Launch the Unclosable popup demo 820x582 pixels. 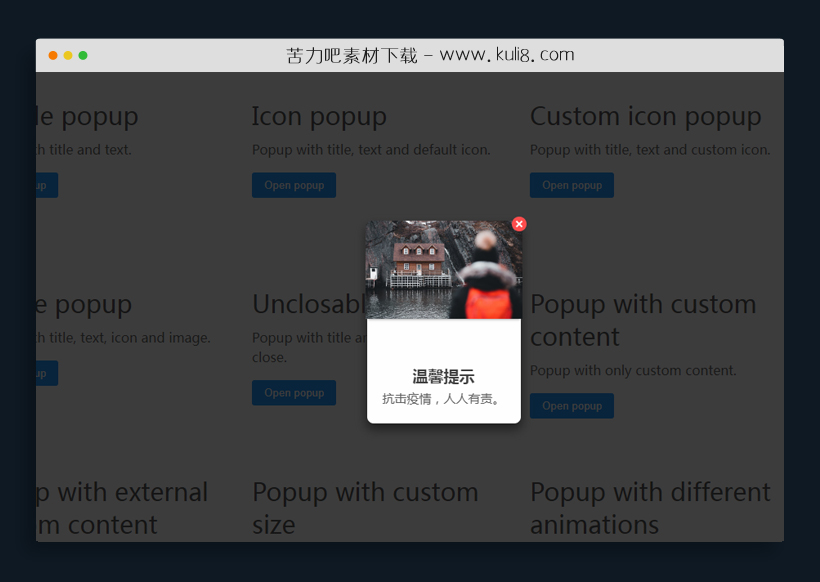293,392
